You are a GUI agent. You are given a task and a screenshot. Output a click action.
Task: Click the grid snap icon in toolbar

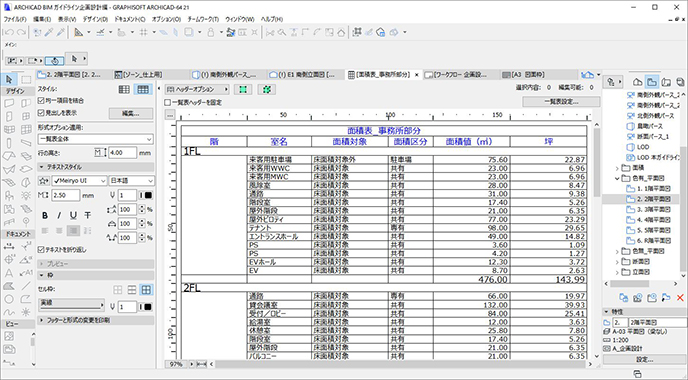tap(143, 32)
